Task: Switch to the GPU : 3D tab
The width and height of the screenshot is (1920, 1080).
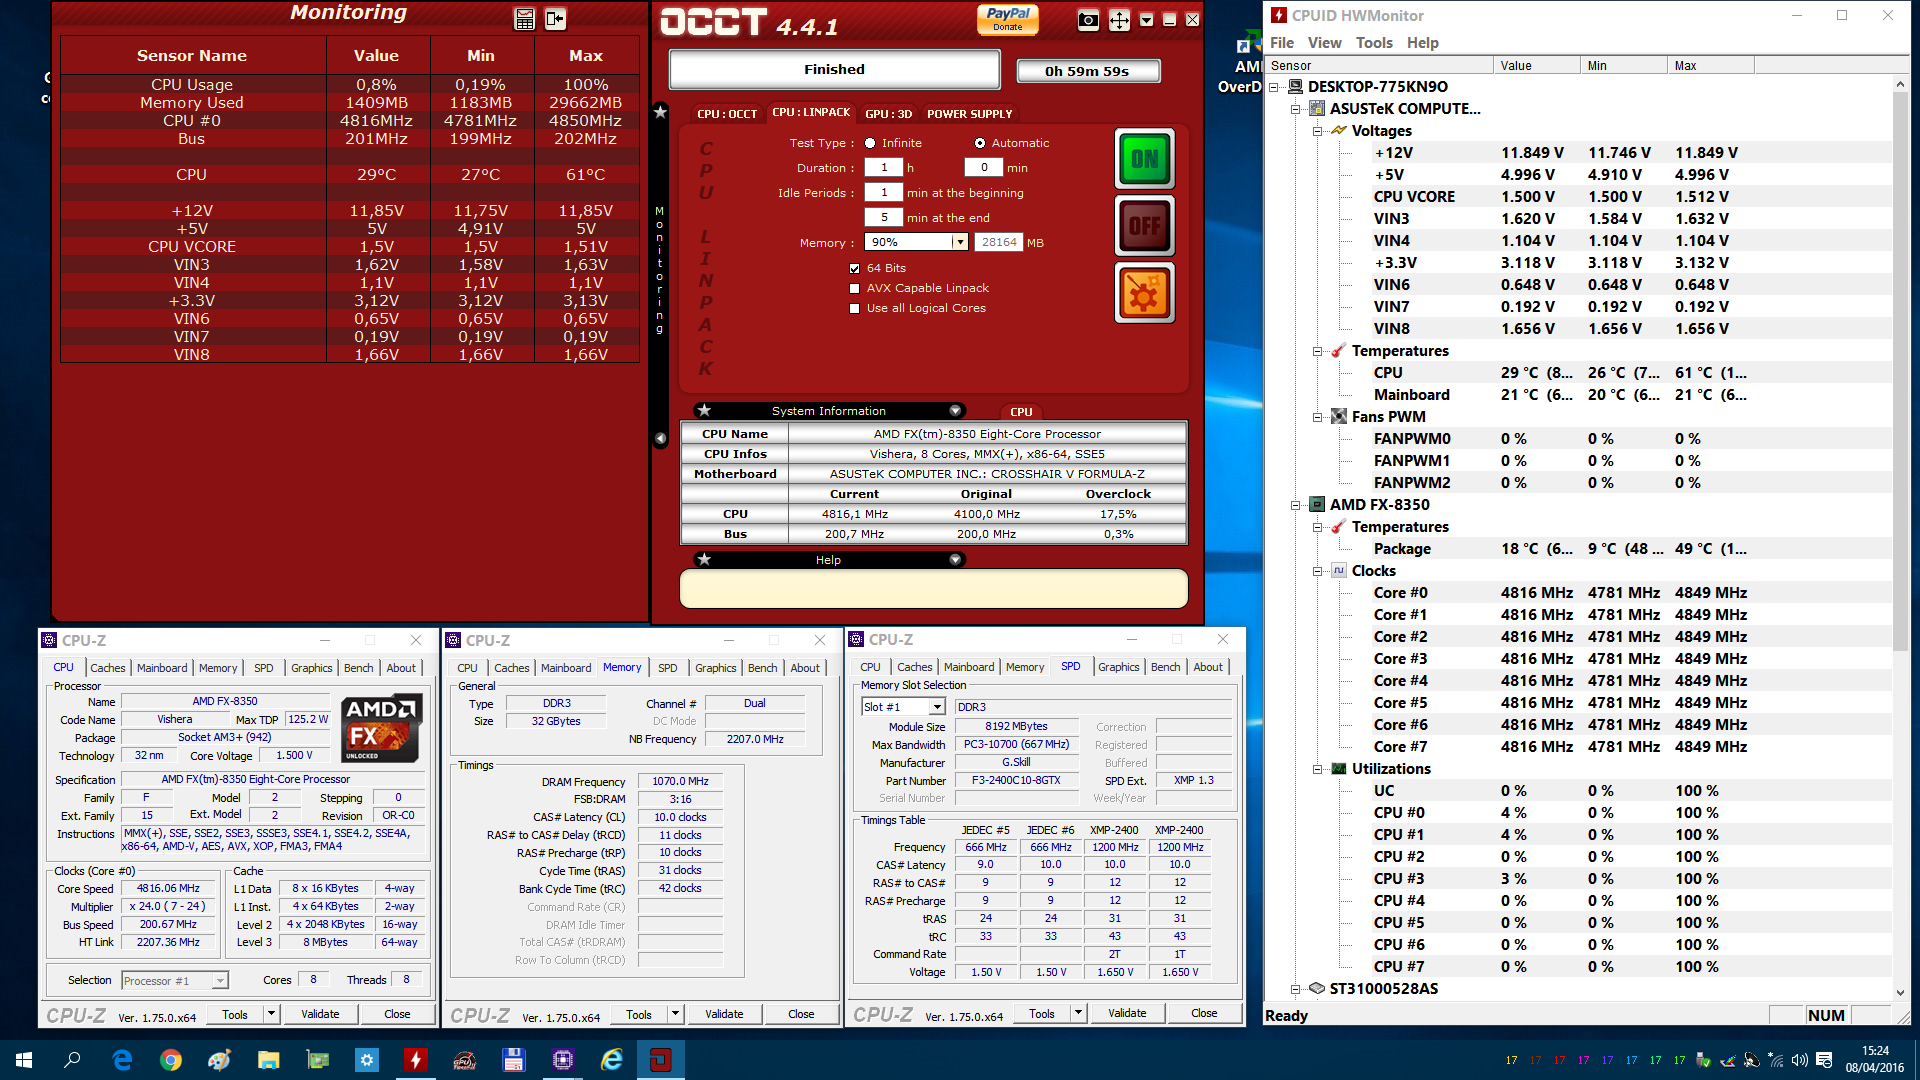Action: click(888, 114)
